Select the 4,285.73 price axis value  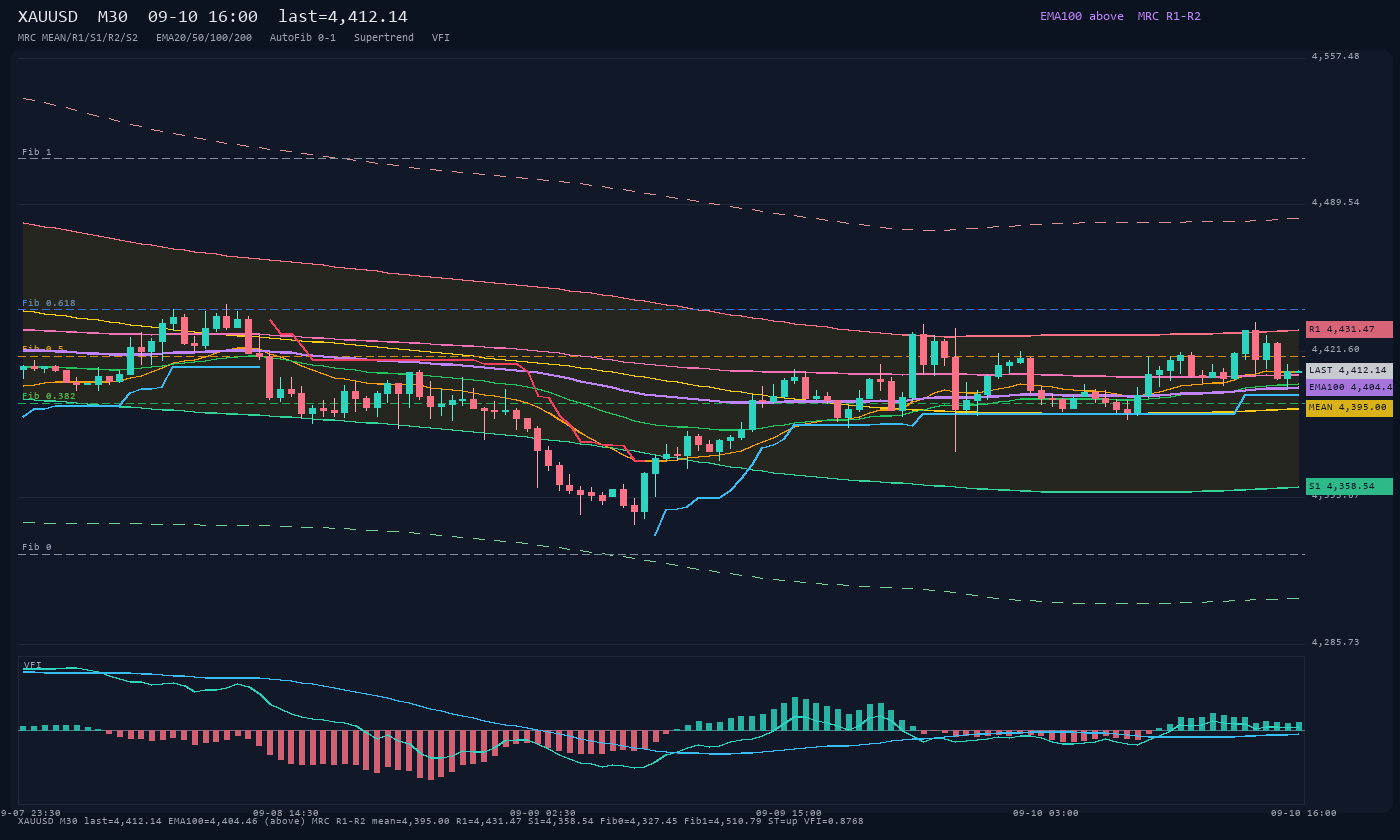click(1336, 642)
